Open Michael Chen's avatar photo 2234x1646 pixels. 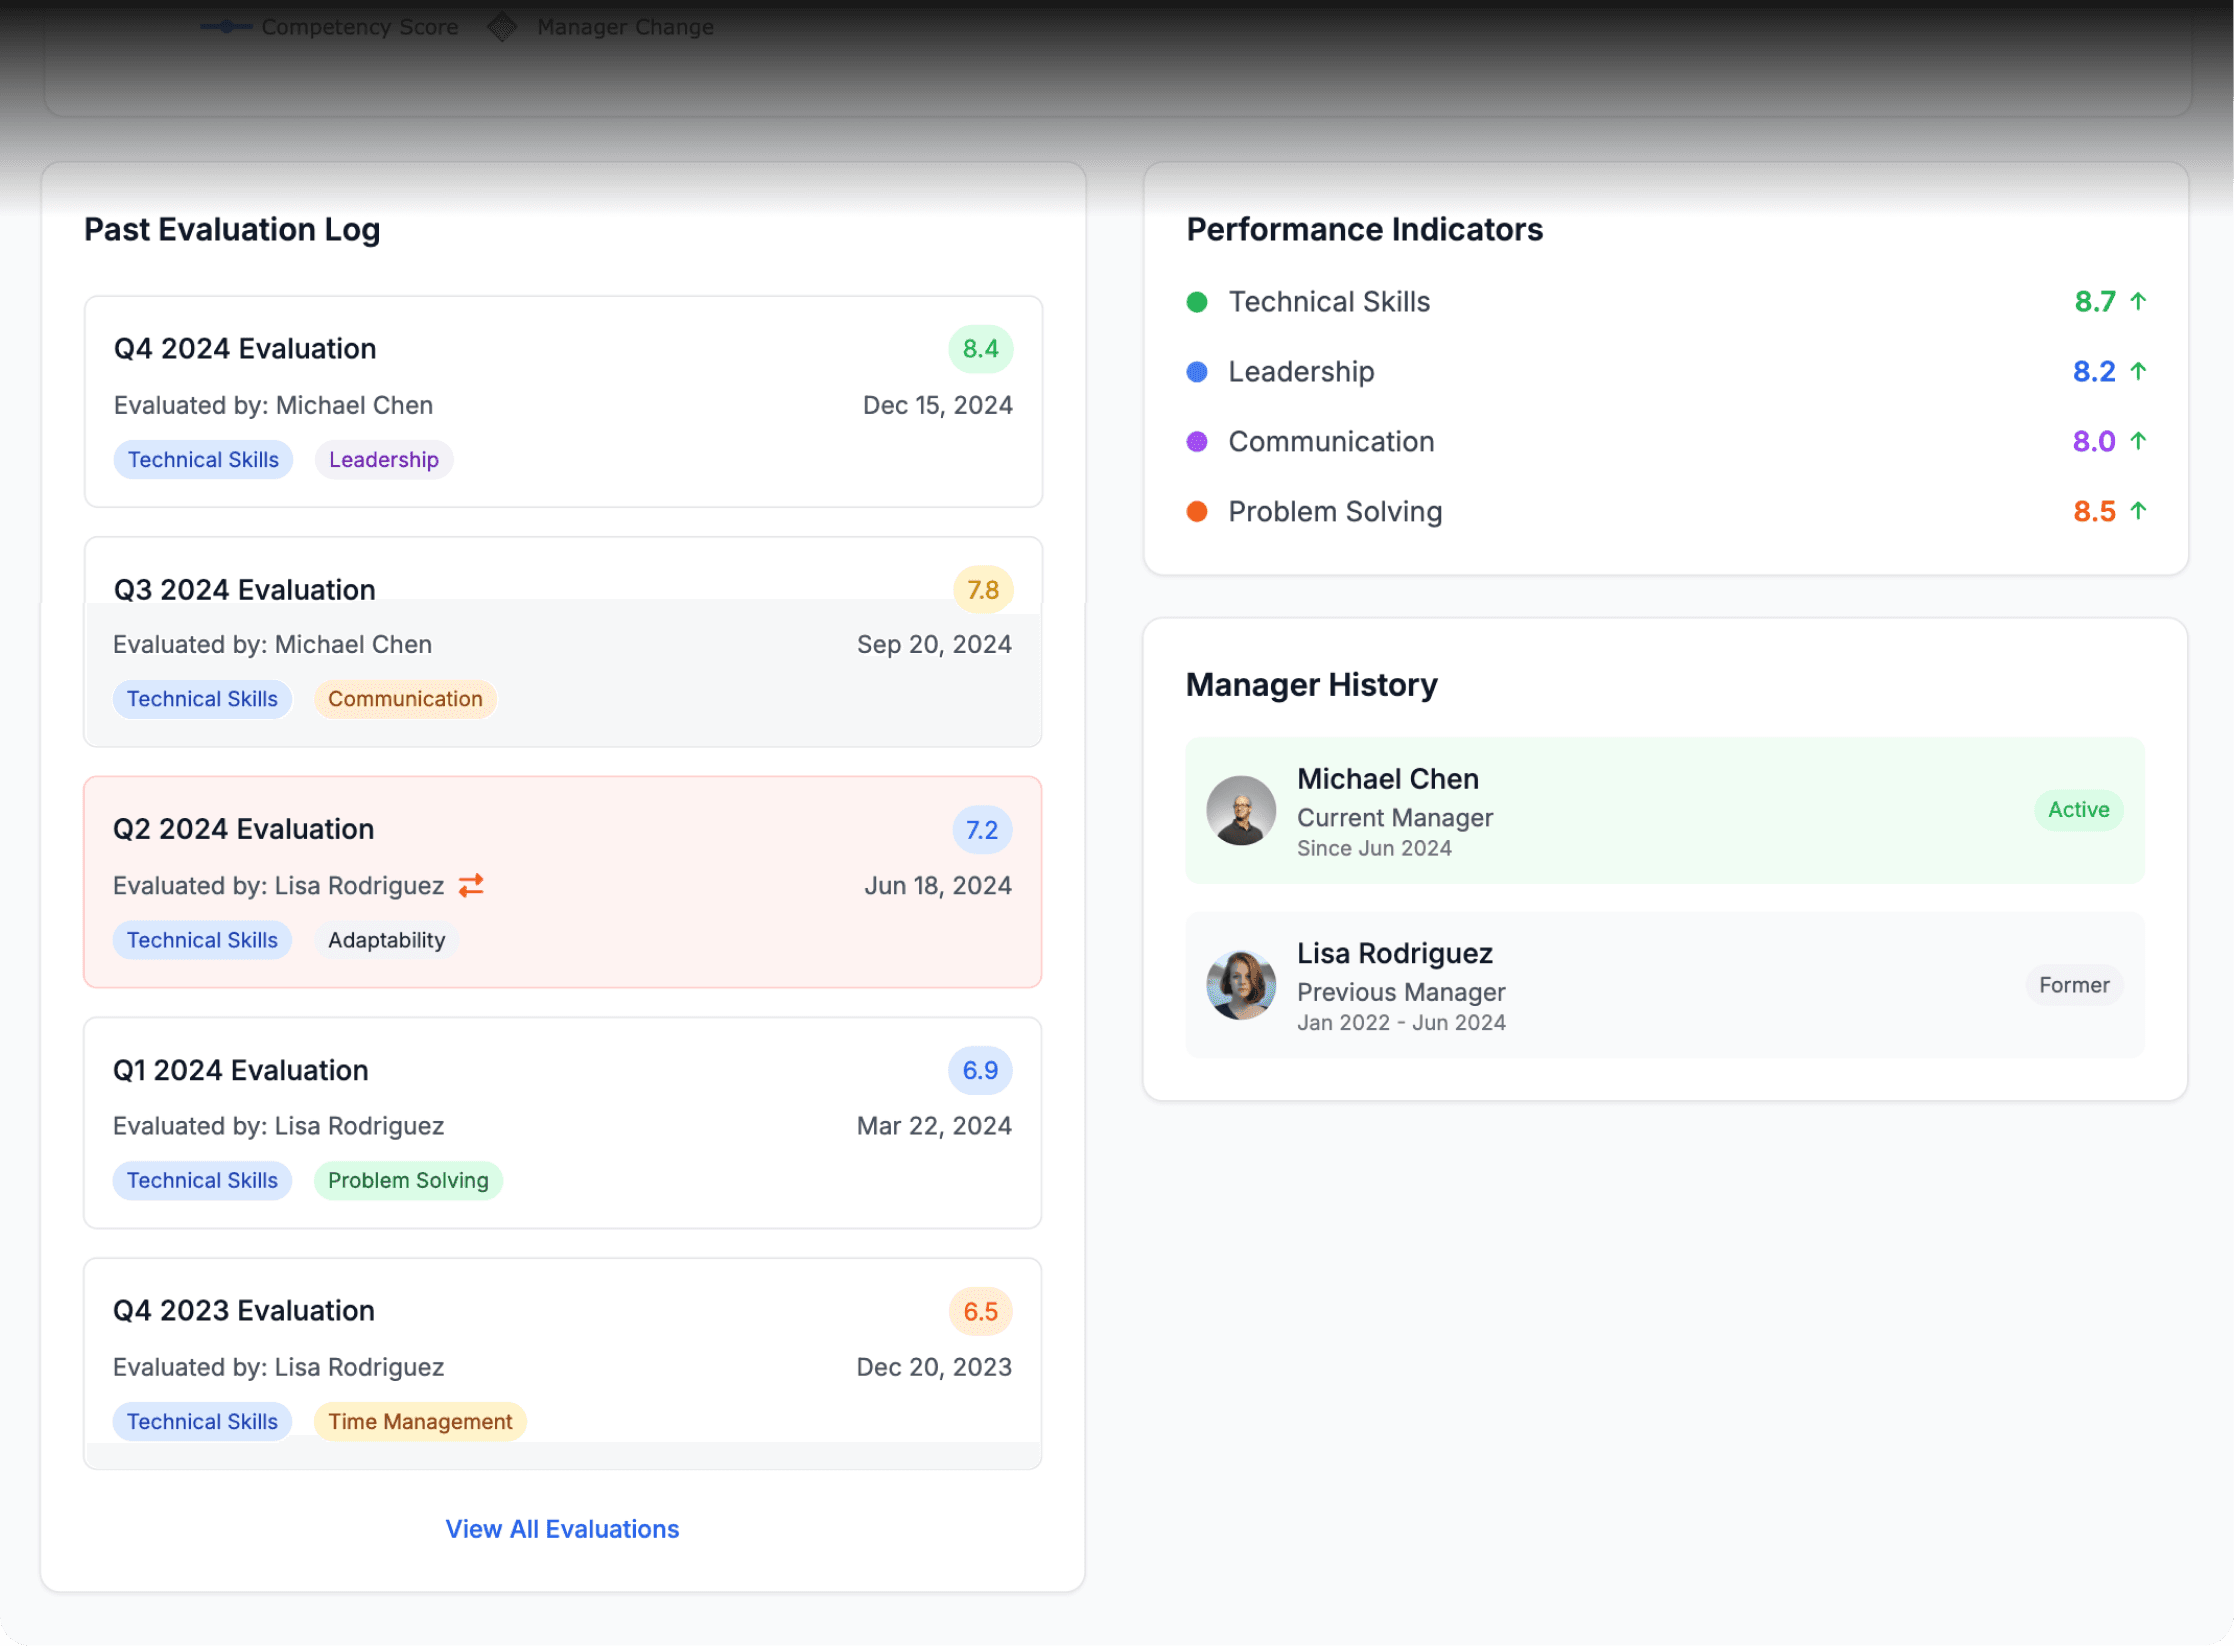click(1241, 811)
